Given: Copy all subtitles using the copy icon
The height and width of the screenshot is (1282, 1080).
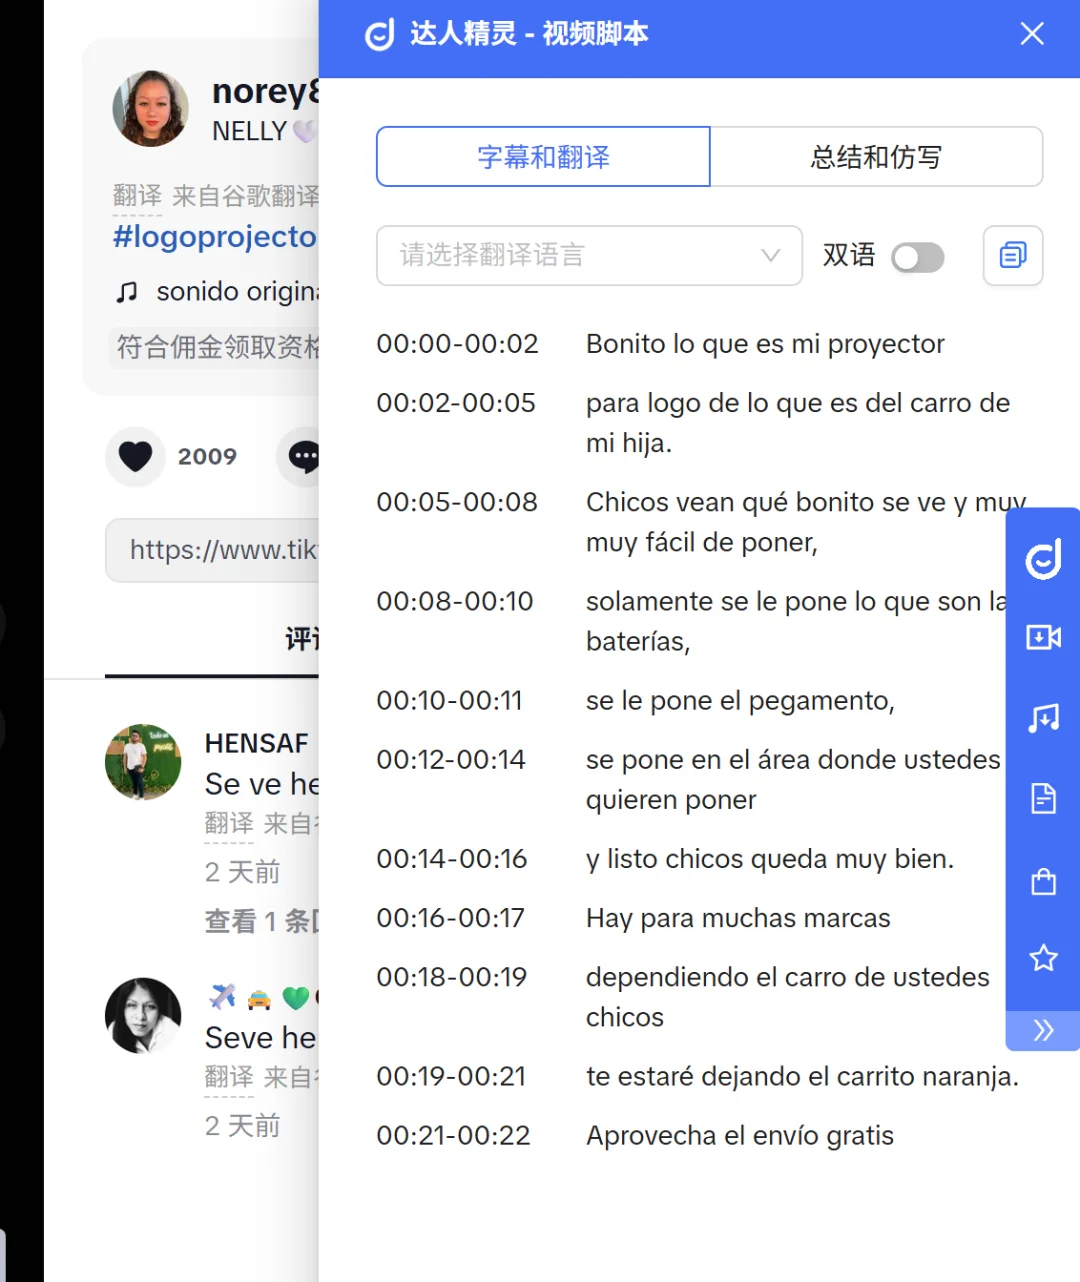Looking at the screenshot, I should tap(1012, 256).
